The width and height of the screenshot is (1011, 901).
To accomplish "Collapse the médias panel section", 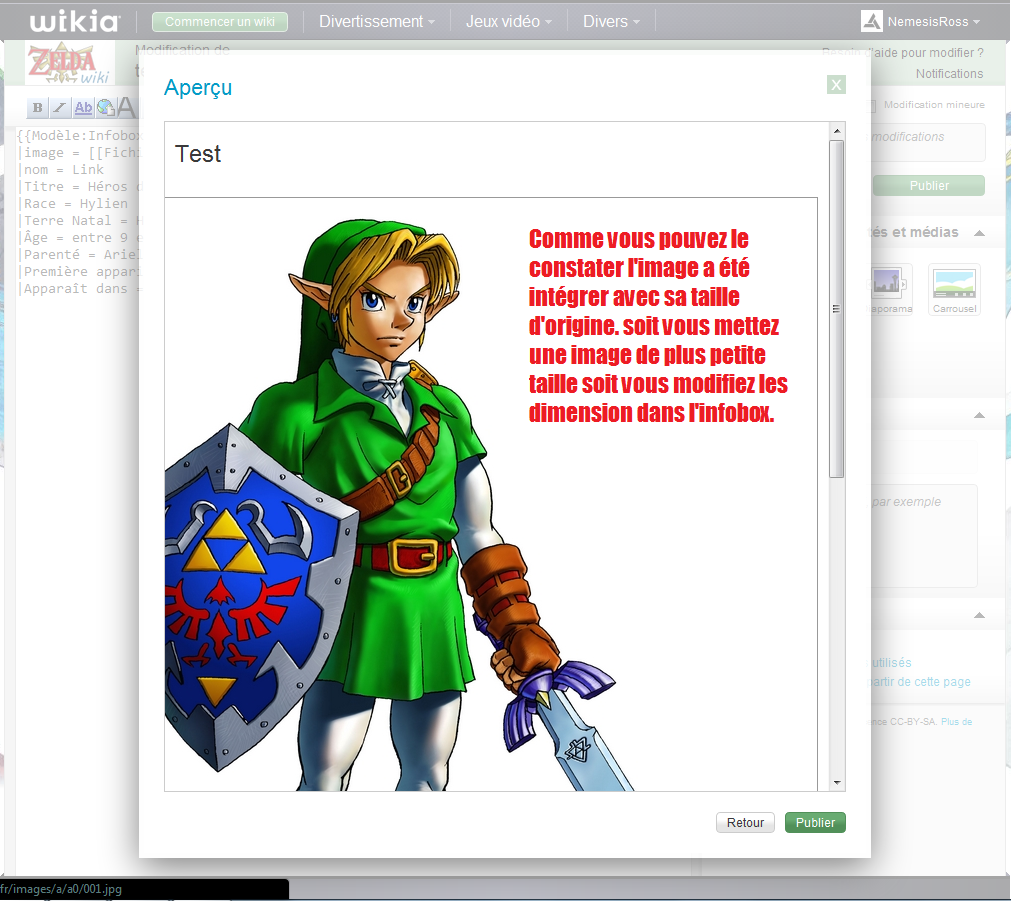I will coord(979,233).
